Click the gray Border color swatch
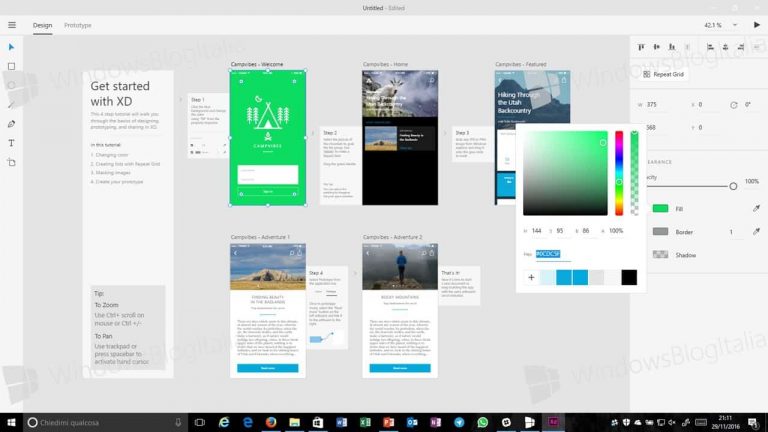768x432 pixels. click(660, 232)
